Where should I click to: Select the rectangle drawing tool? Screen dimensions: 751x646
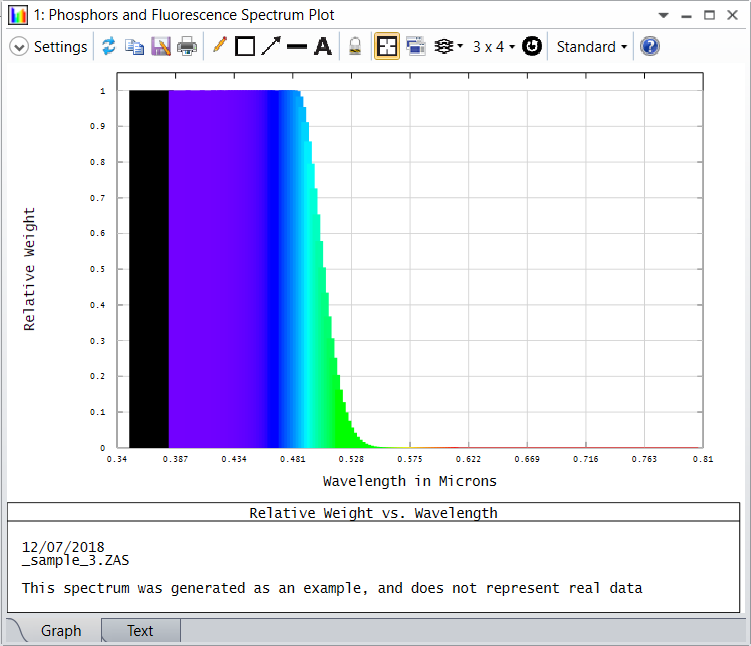pos(245,46)
